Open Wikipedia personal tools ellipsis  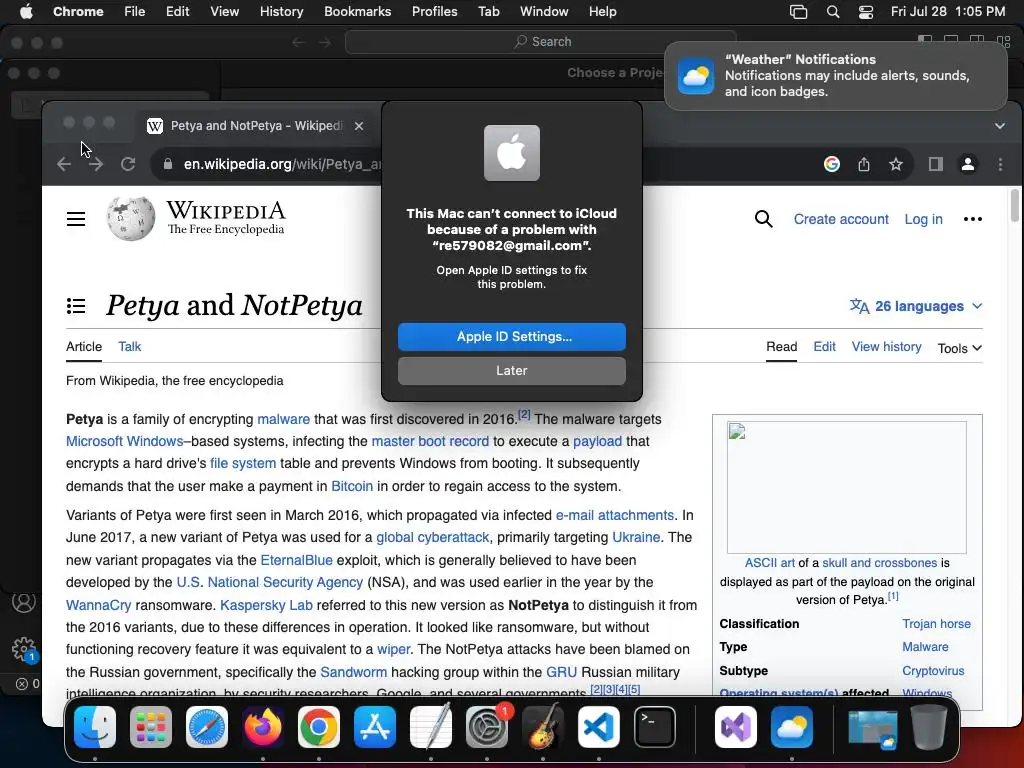[973, 219]
